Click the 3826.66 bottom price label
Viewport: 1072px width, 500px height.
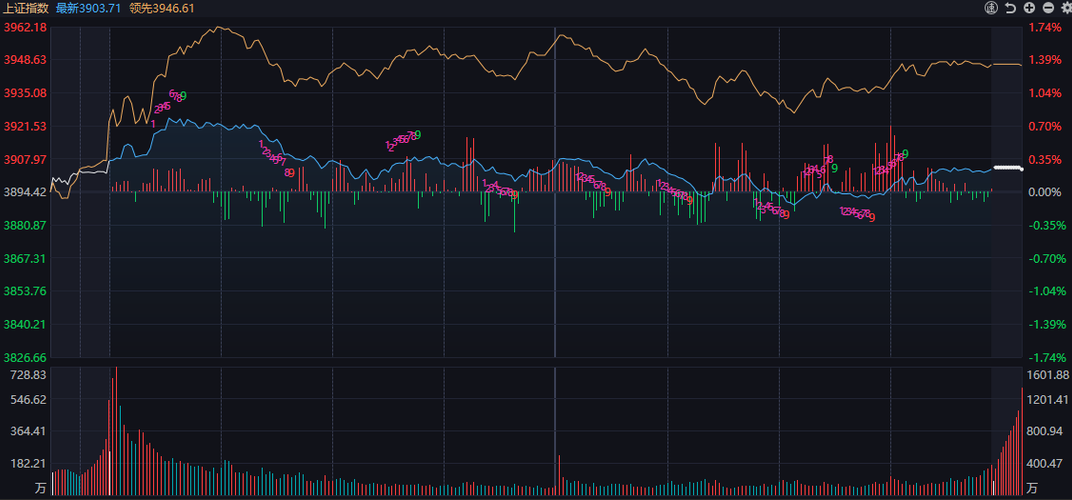[x=25, y=358]
